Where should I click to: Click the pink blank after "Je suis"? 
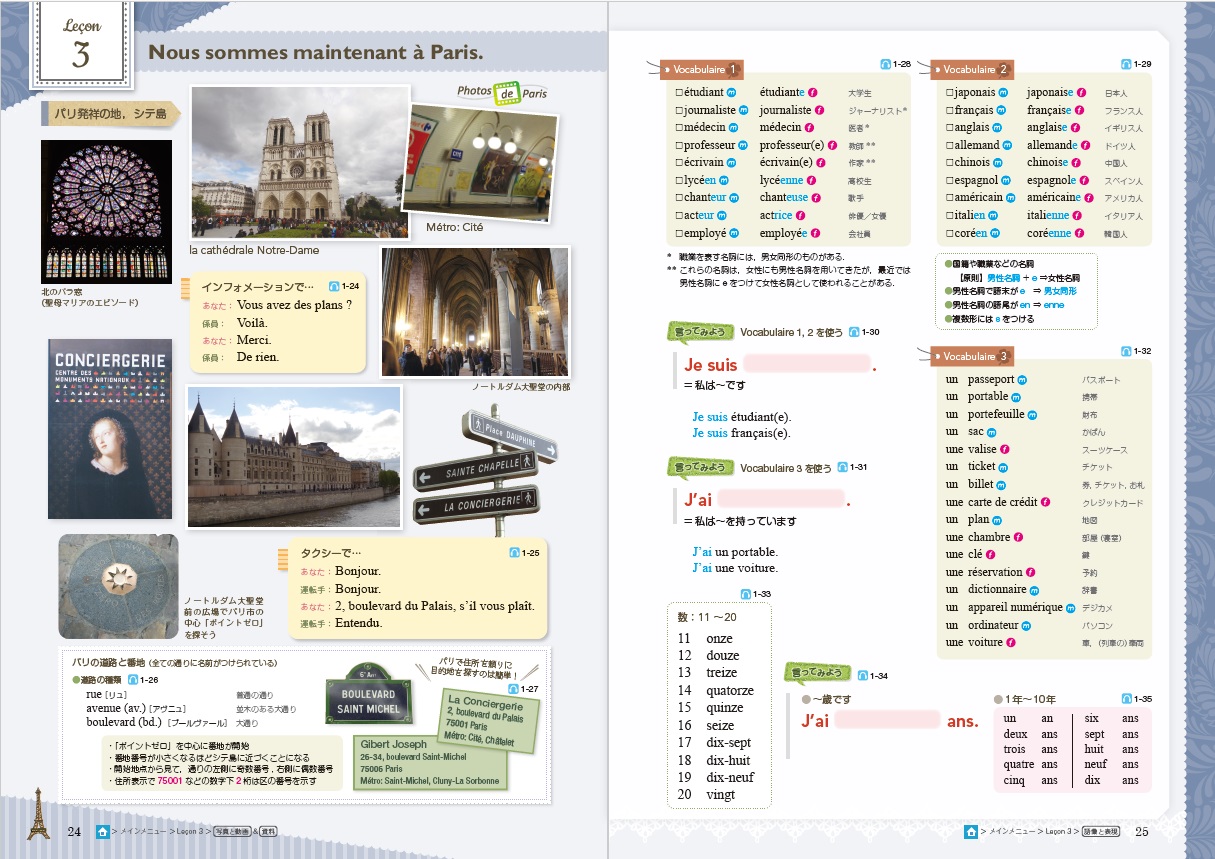pos(807,365)
